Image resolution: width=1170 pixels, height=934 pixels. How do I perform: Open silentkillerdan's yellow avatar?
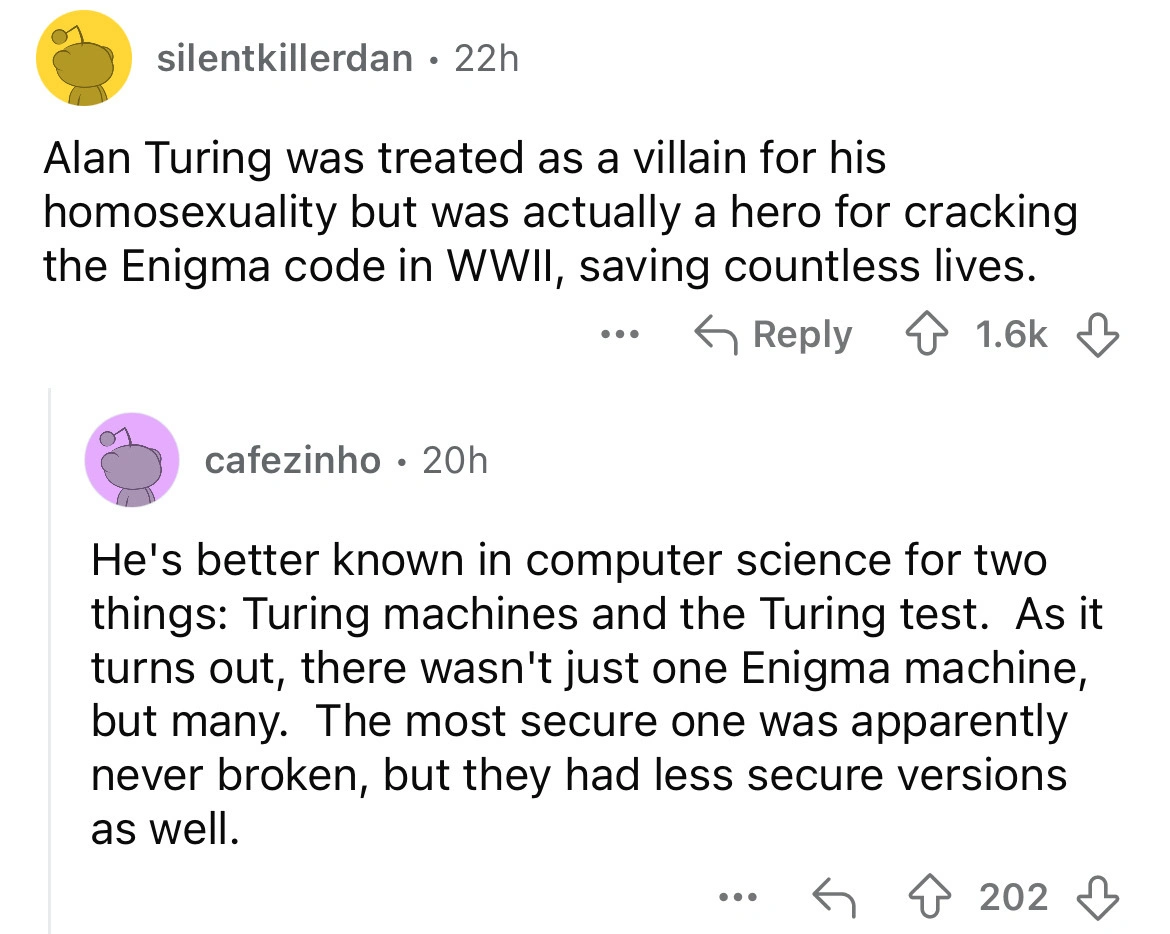pos(84,58)
